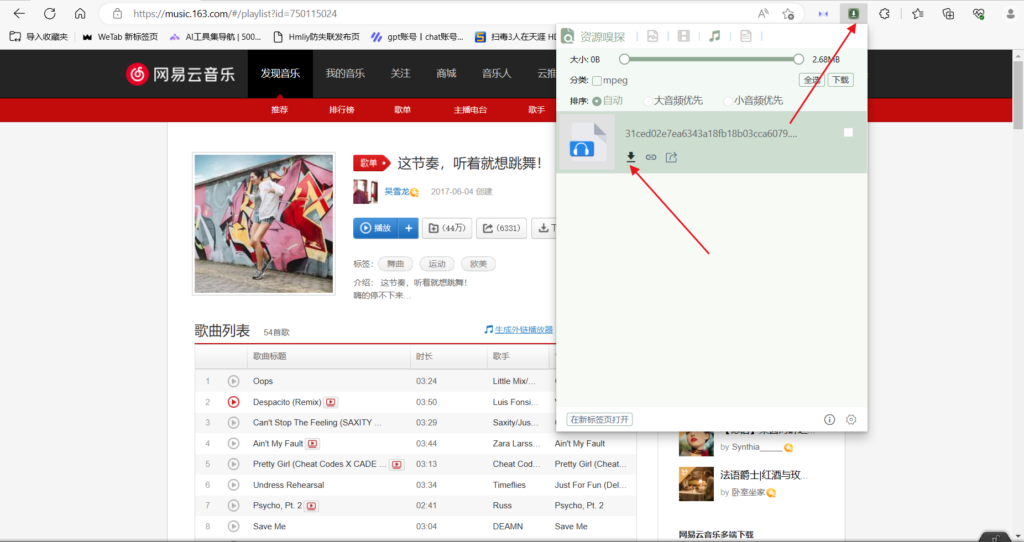Play the song Despacito (Remix)
The image size is (1024, 542).
[x=233, y=402]
